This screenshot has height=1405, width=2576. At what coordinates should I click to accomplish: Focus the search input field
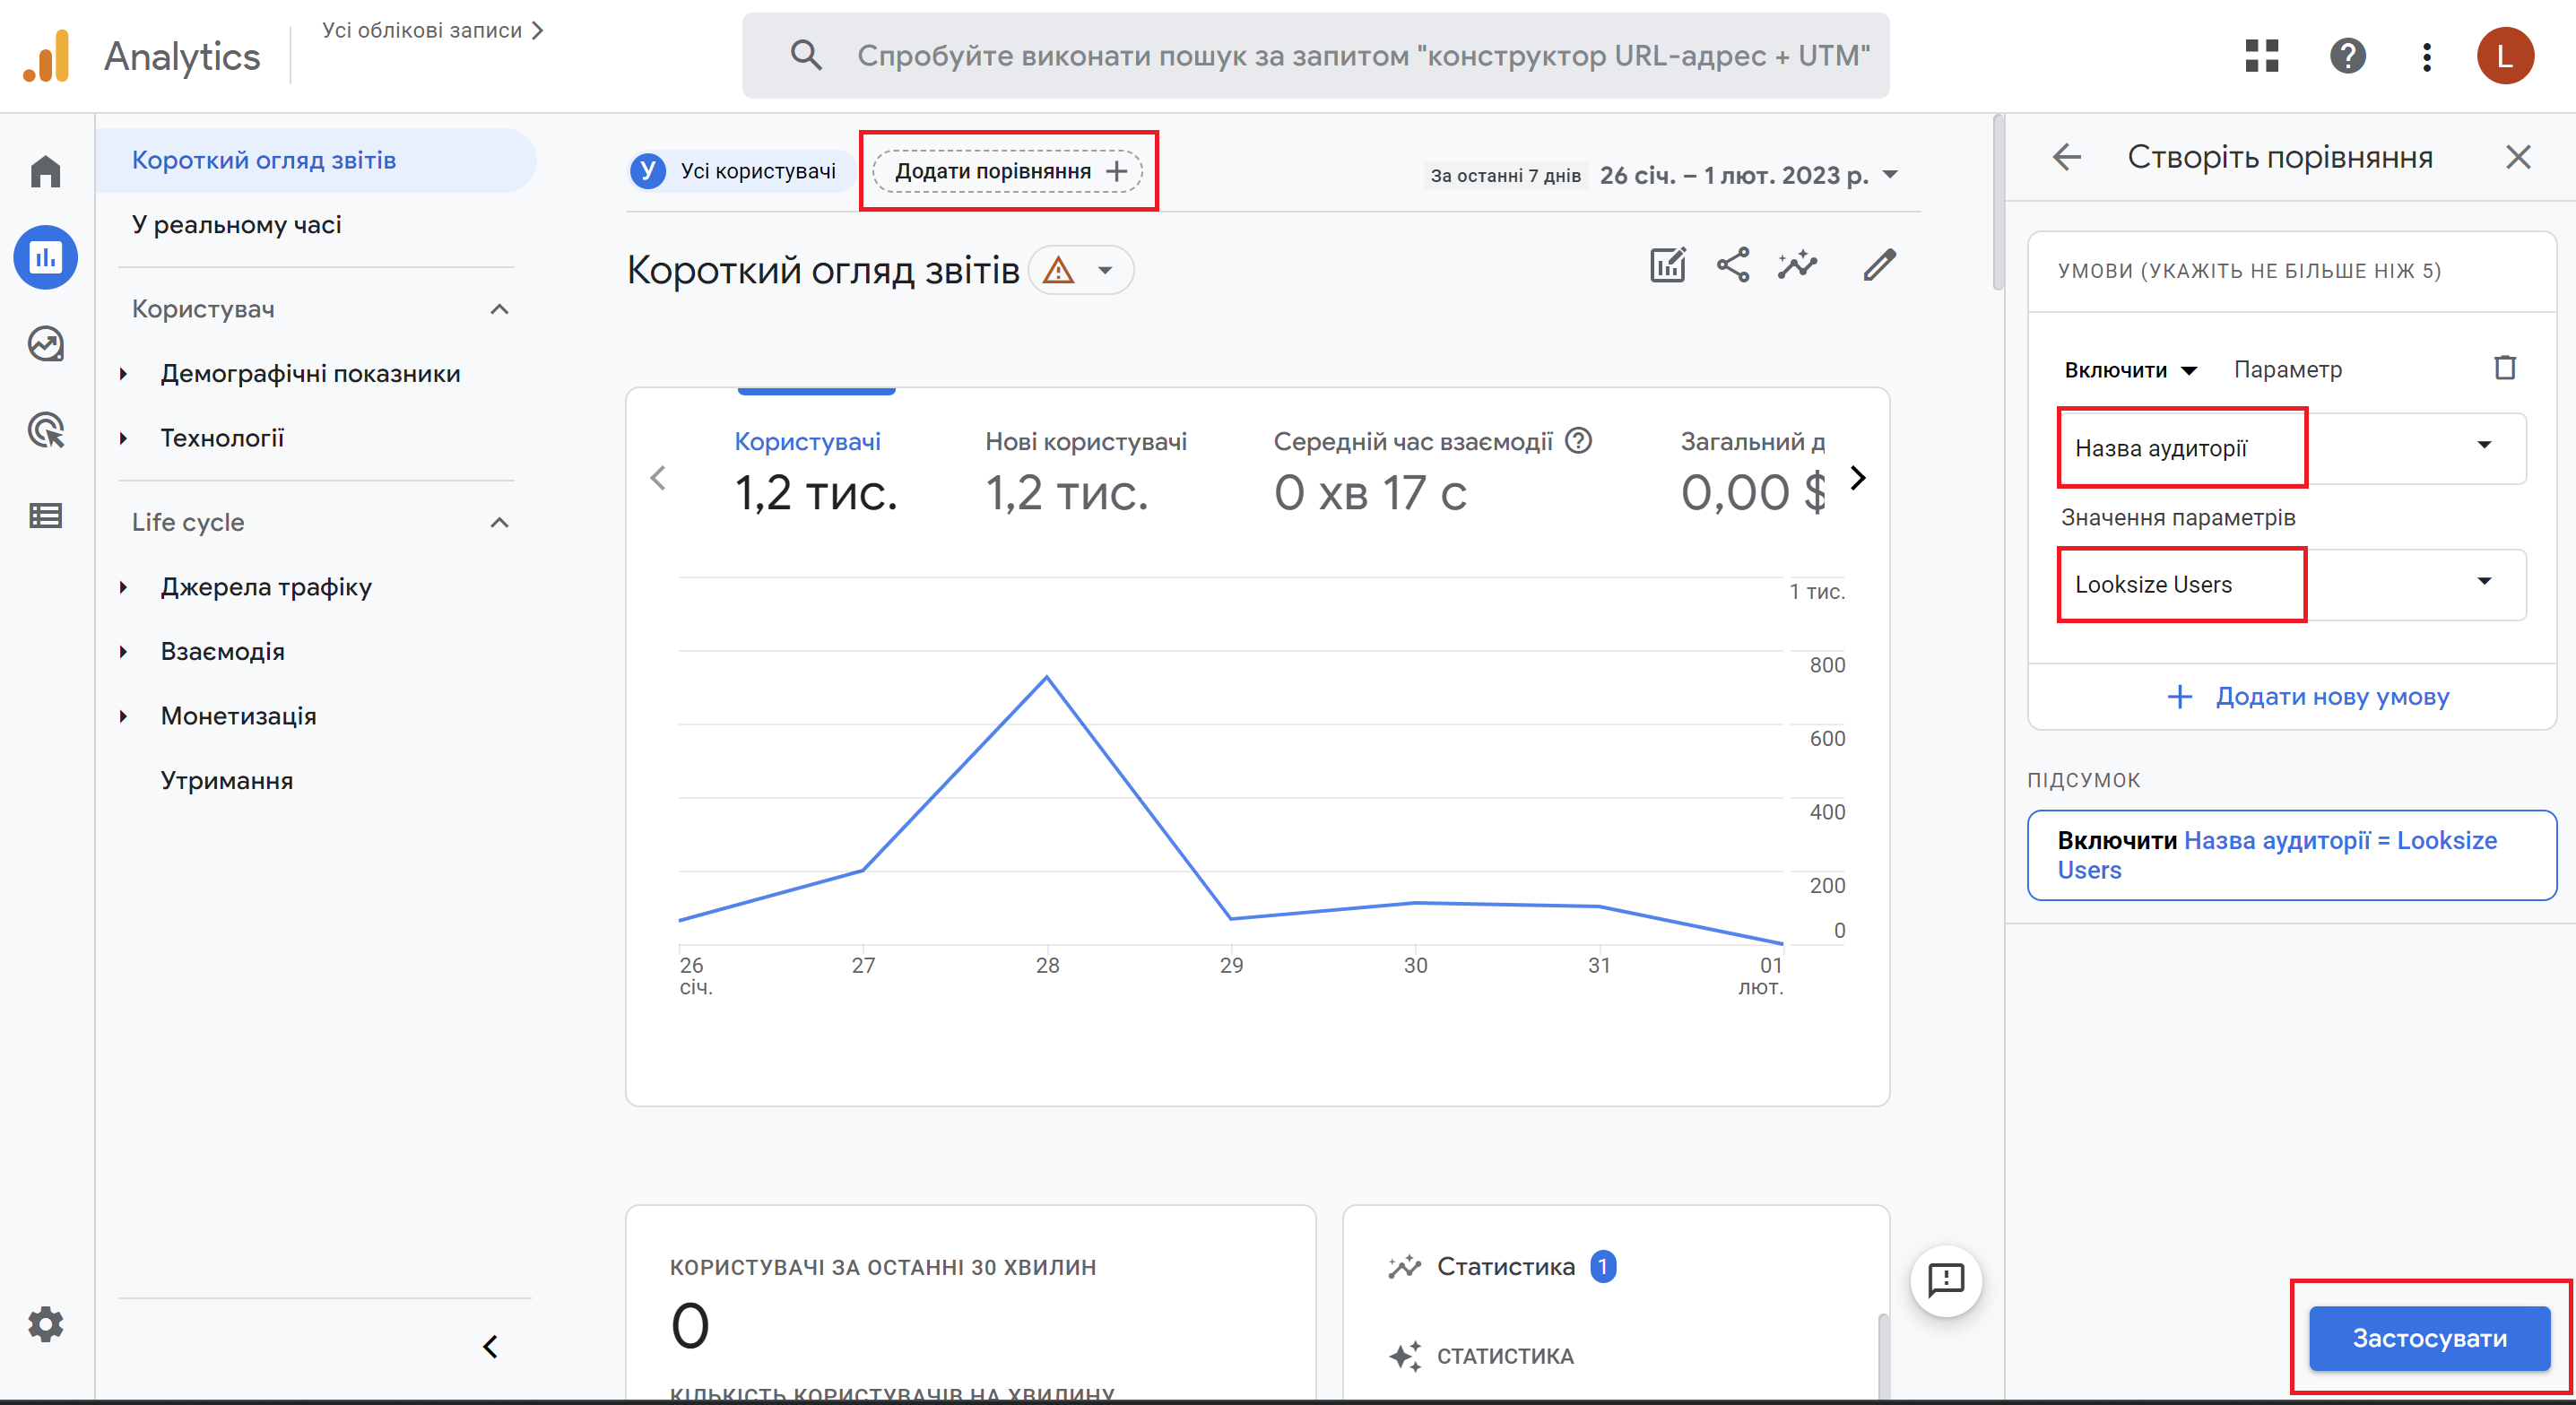pos(1316,55)
